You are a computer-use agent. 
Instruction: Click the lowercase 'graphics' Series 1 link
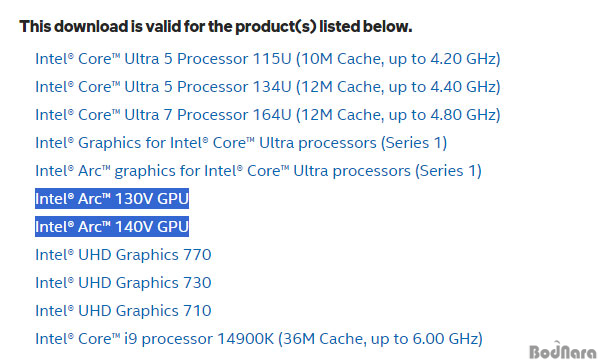coord(258,171)
